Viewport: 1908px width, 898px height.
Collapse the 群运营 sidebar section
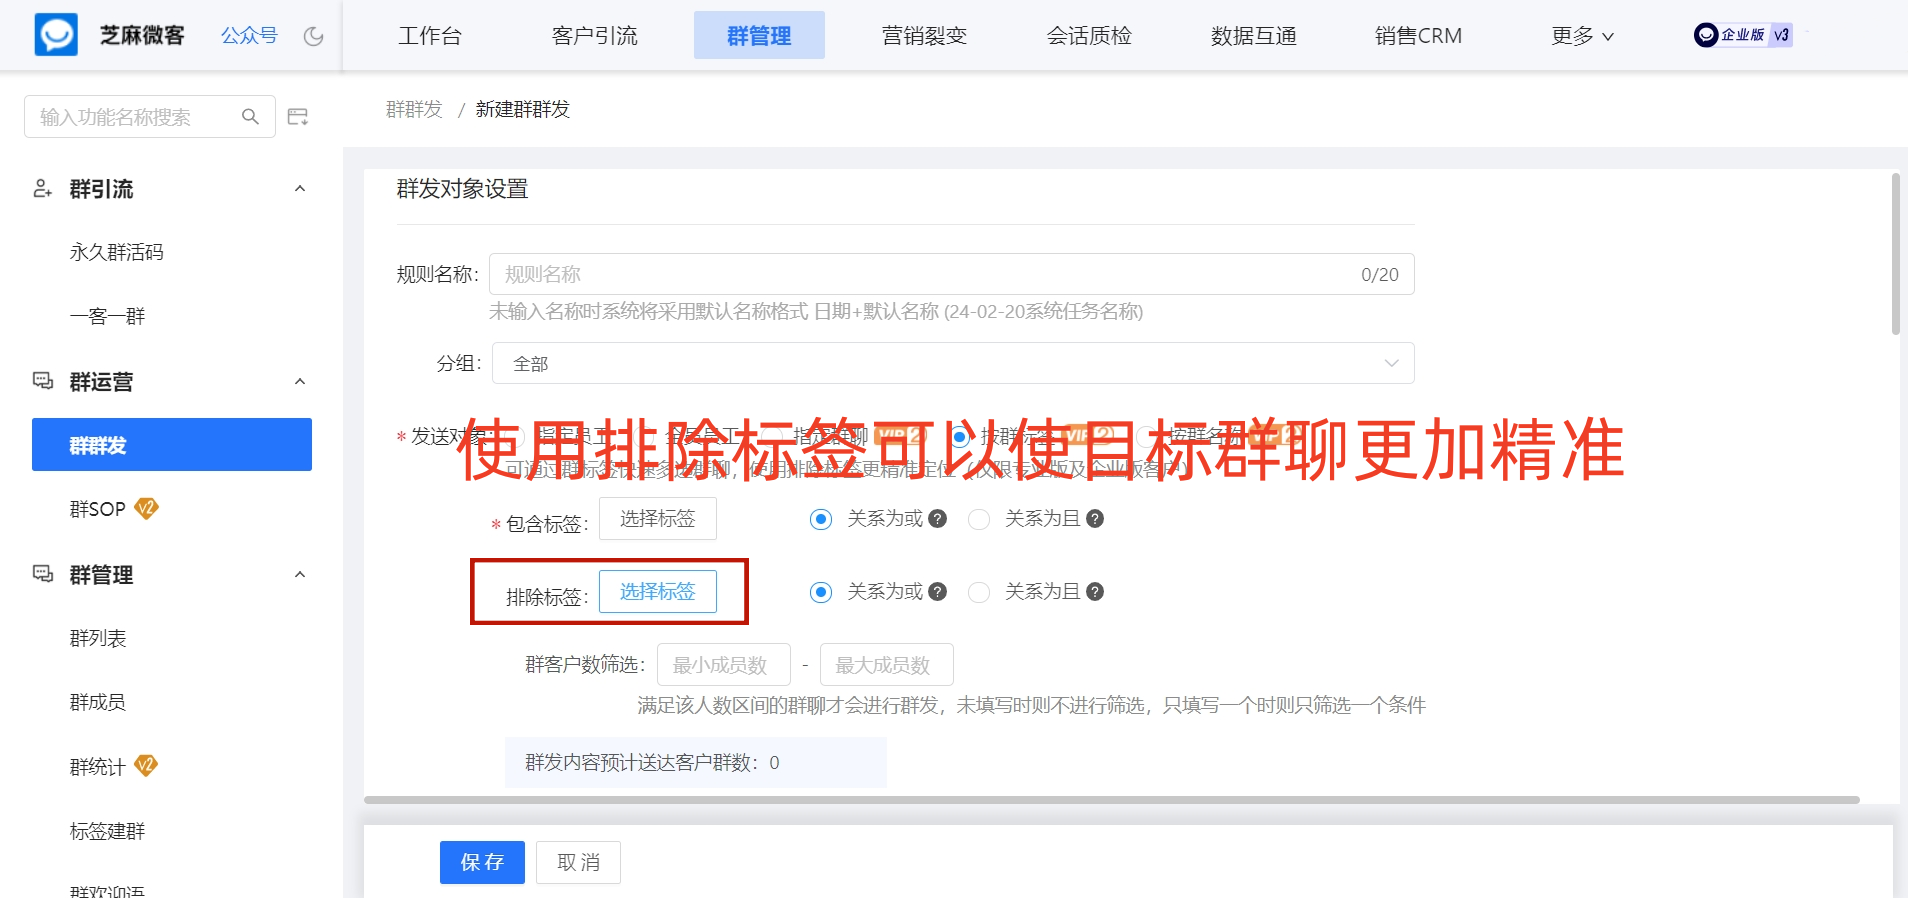[x=300, y=382]
